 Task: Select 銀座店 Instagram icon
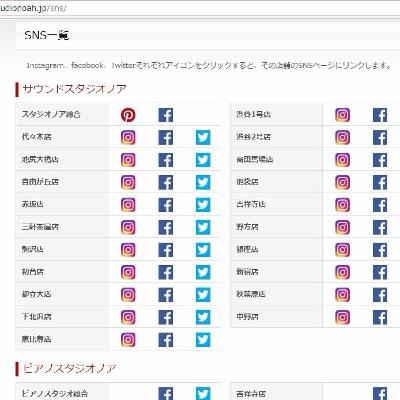(x=342, y=250)
